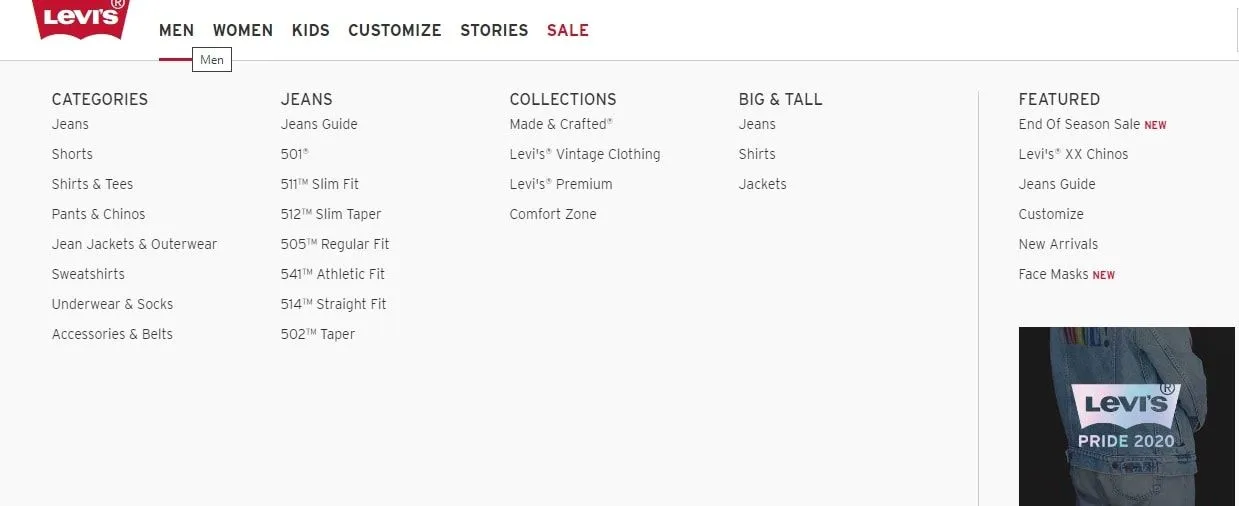Browse Big & Tall Jackets
The height and width of the screenshot is (506, 1239).
coord(763,184)
